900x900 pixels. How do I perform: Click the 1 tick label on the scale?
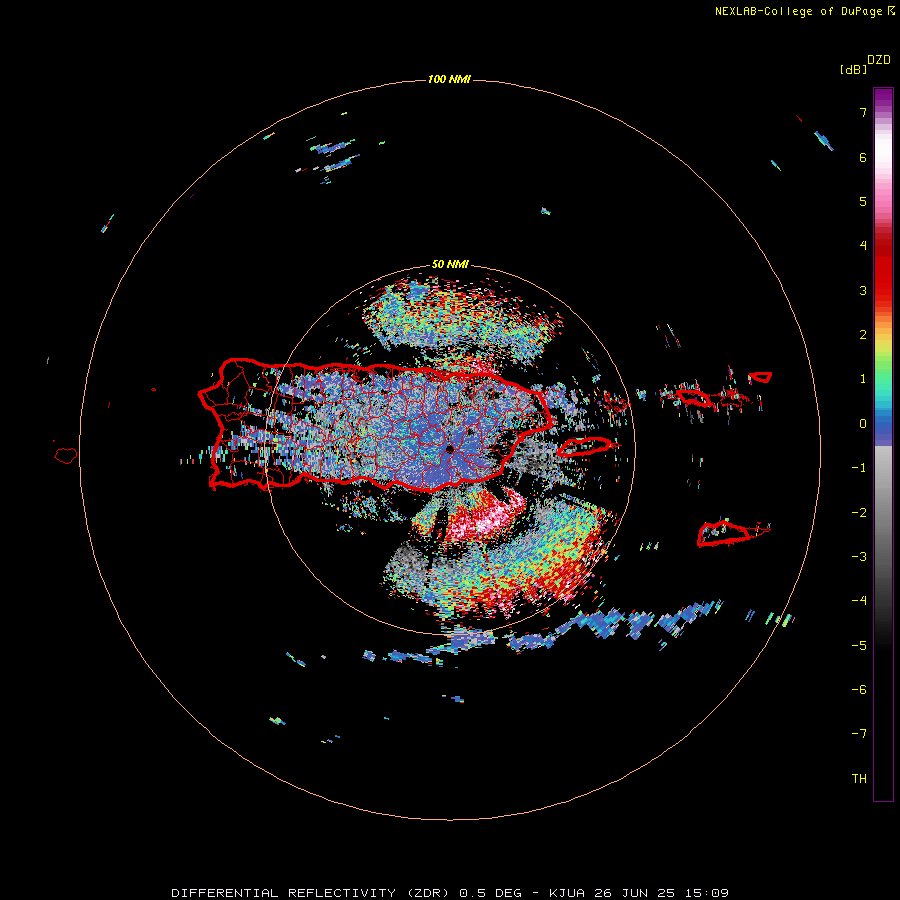point(863,379)
